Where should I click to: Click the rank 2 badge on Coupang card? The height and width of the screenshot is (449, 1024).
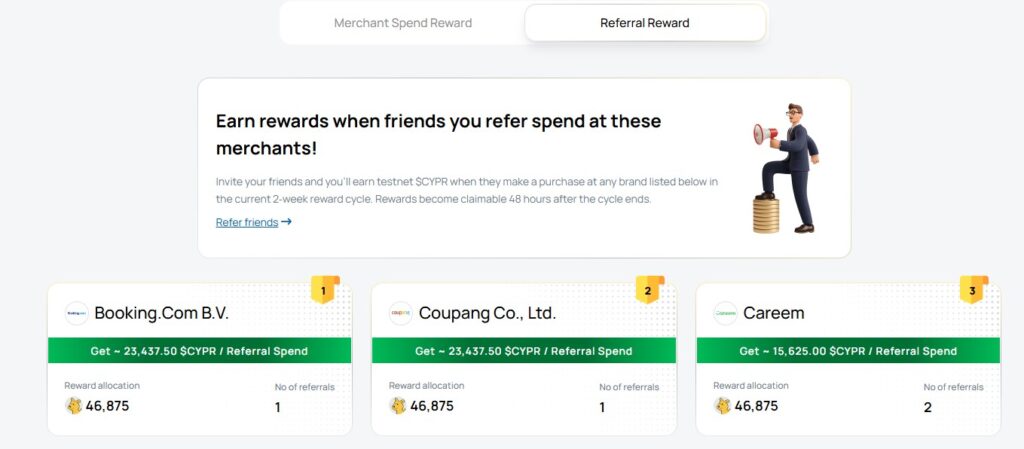(x=648, y=291)
